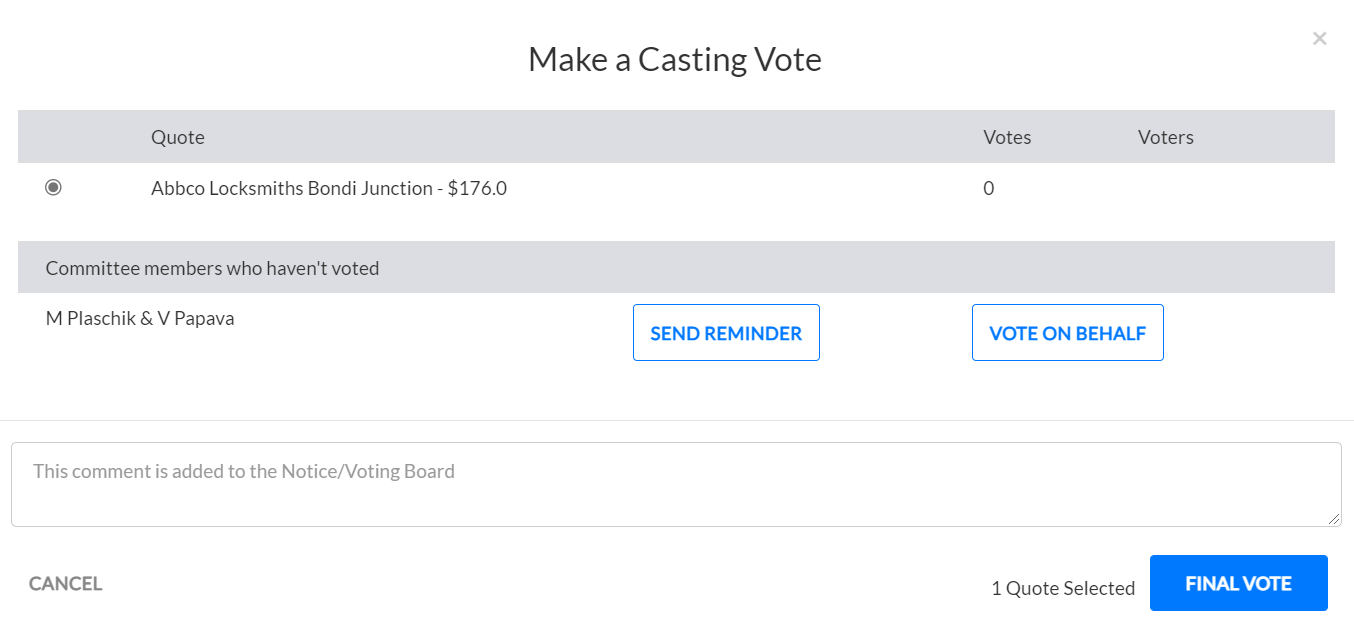Cancel the casting vote
This screenshot has width=1354, height=621.
click(x=65, y=583)
